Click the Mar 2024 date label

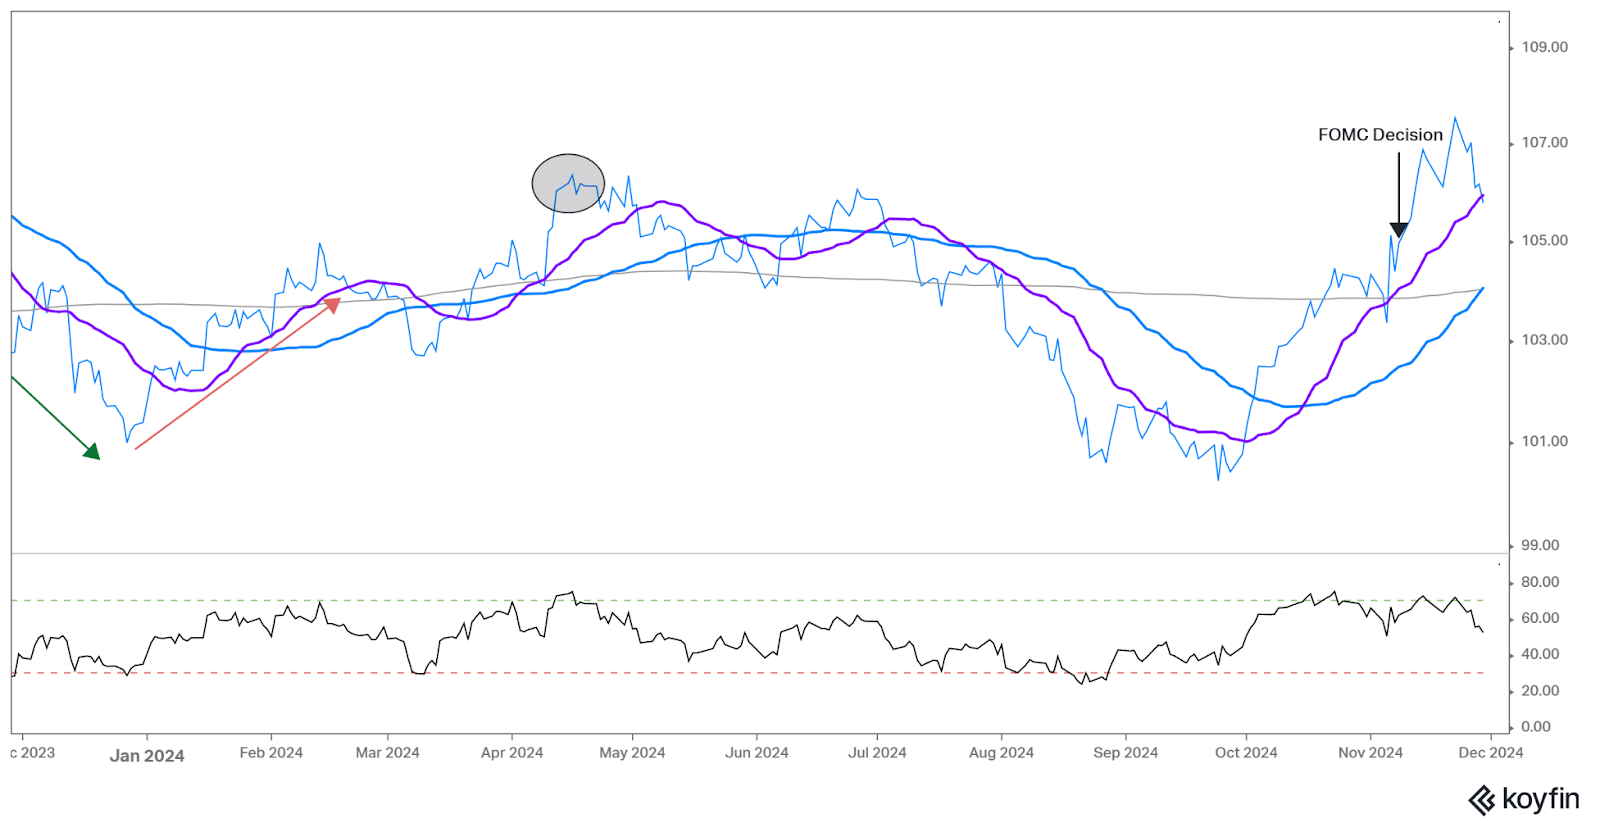point(387,753)
